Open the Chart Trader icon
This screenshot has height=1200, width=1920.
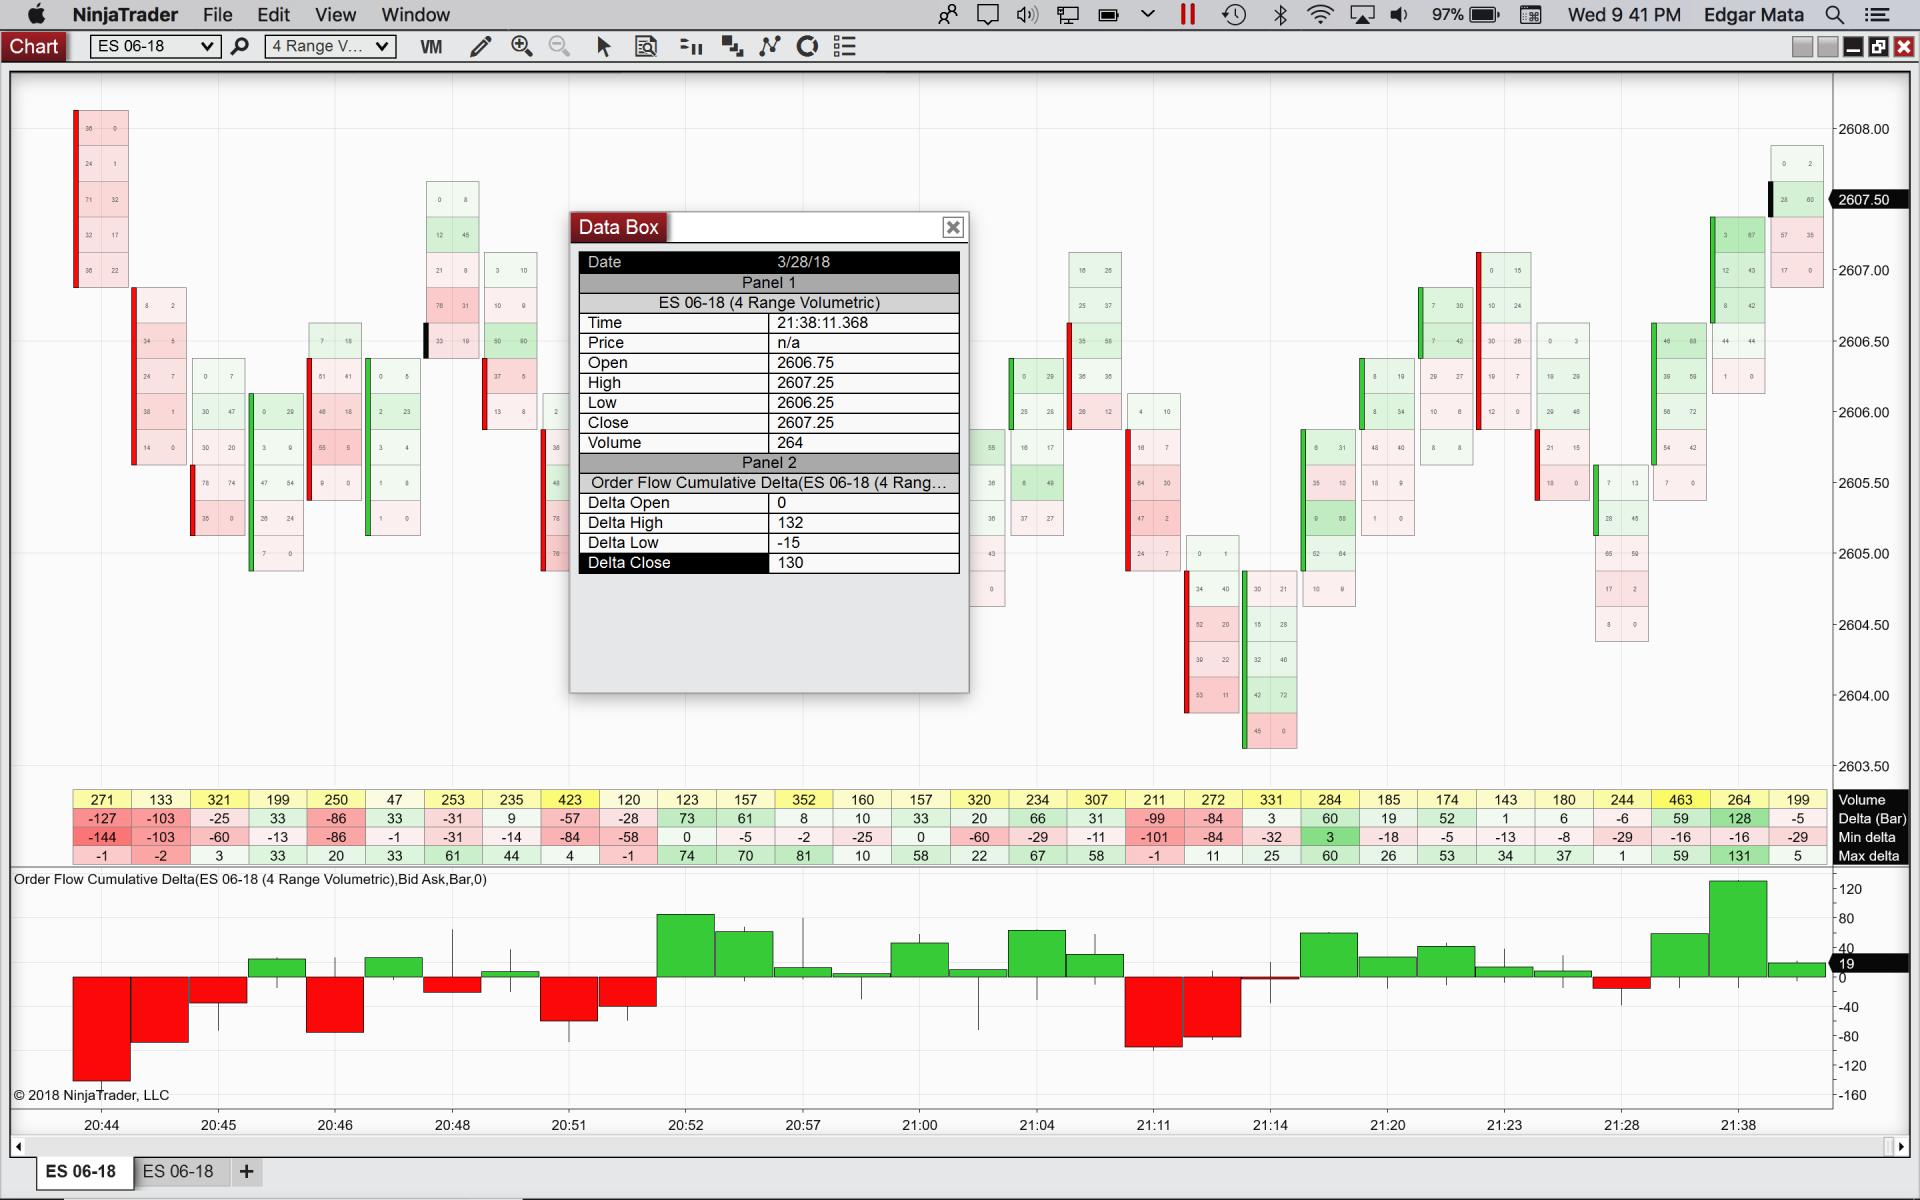coord(690,46)
